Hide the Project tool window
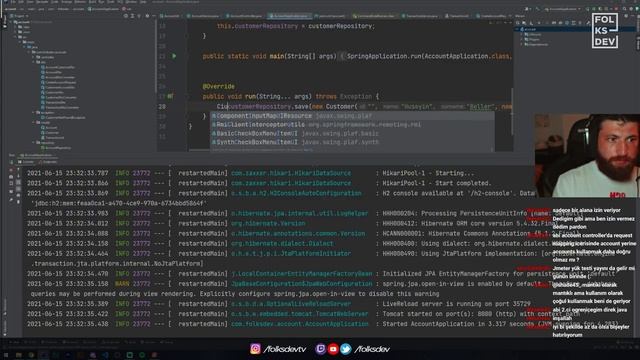This screenshot has width=640, height=360. [153, 16]
